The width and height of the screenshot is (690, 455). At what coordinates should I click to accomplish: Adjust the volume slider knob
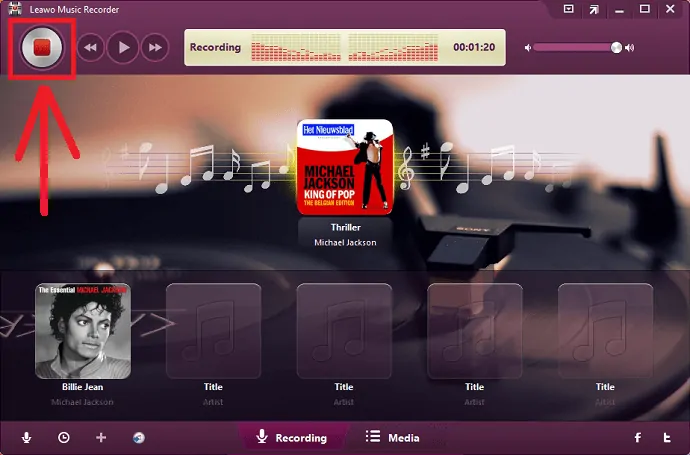[617, 48]
